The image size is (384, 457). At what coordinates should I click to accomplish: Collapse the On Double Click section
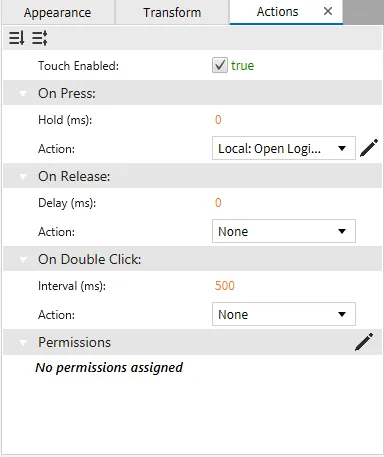click(23, 259)
